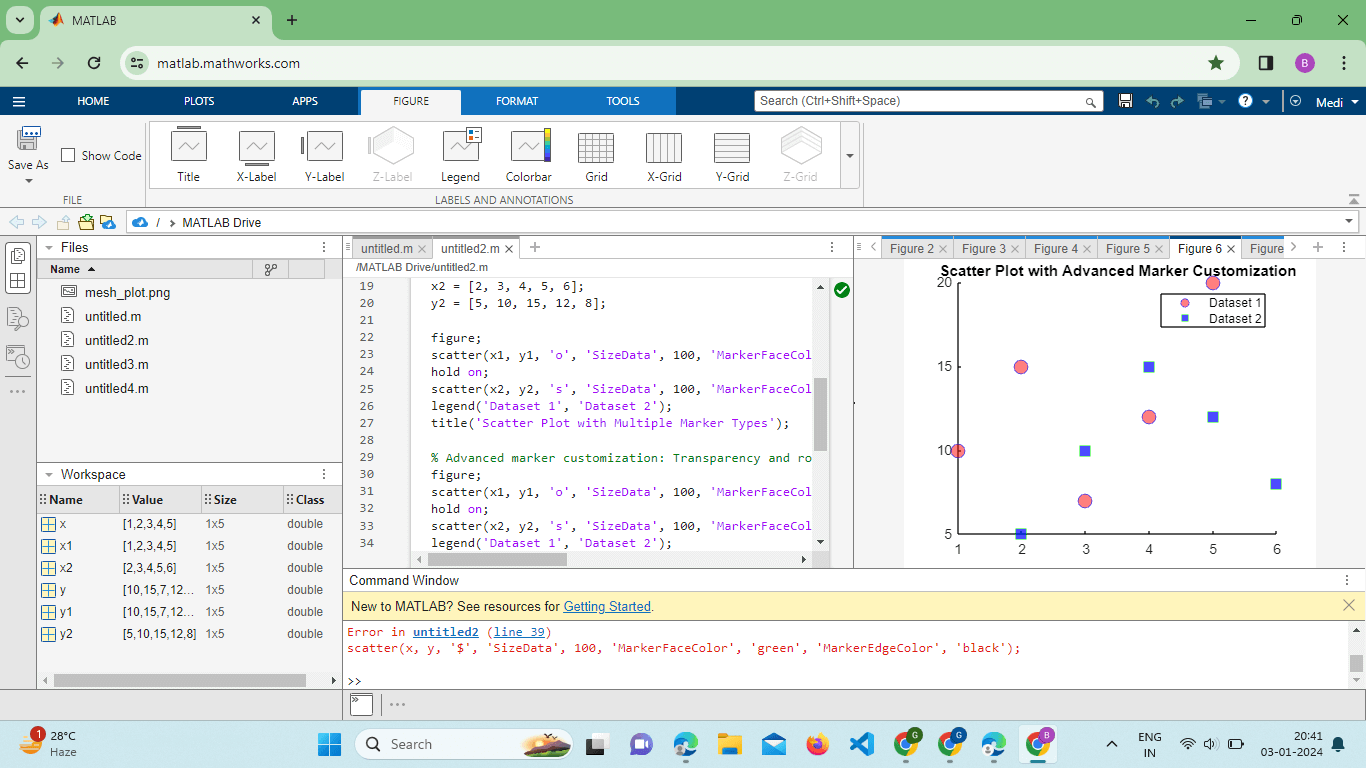Select the untitled.m editor tab

[387, 248]
